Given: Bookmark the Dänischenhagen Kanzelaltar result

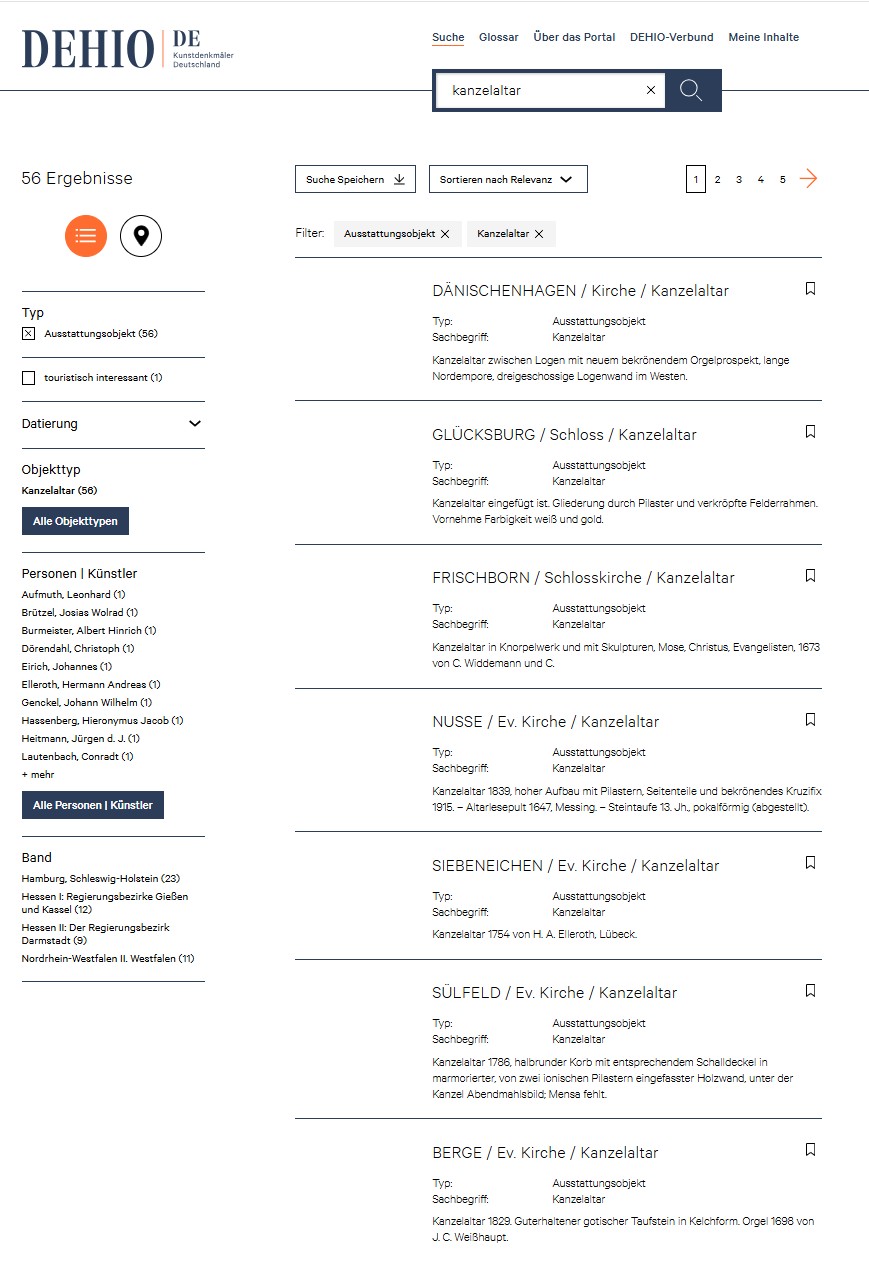Looking at the screenshot, I should coord(810,289).
